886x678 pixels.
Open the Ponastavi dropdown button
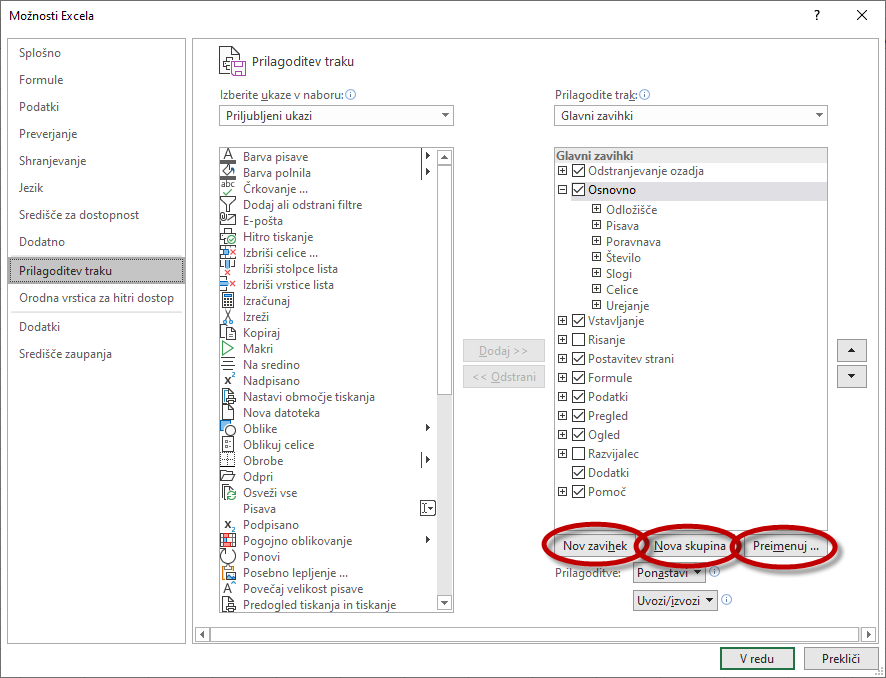[670, 573]
